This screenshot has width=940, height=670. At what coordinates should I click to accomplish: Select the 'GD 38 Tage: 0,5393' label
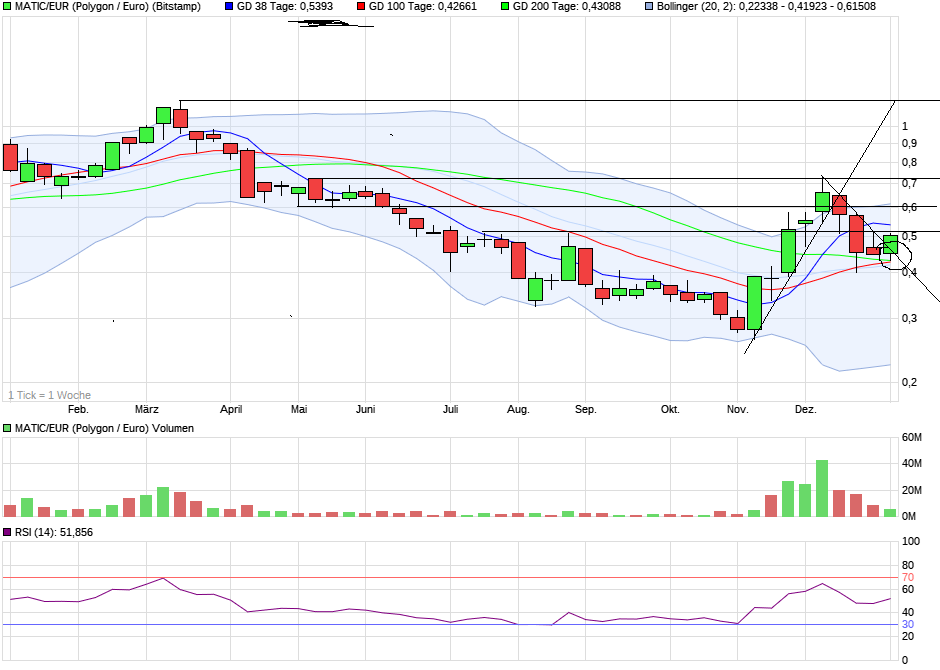click(285, 7)
